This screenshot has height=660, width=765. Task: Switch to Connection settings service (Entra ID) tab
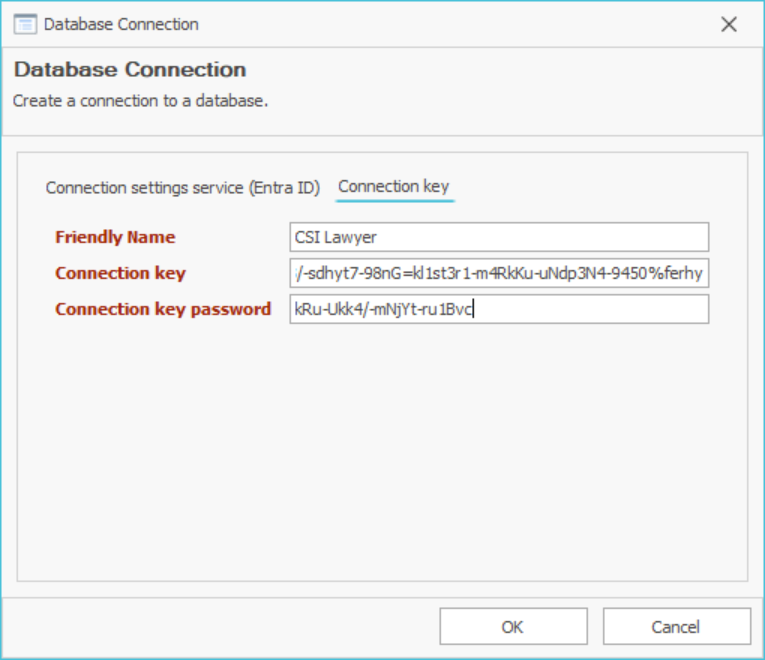(182, 187)
